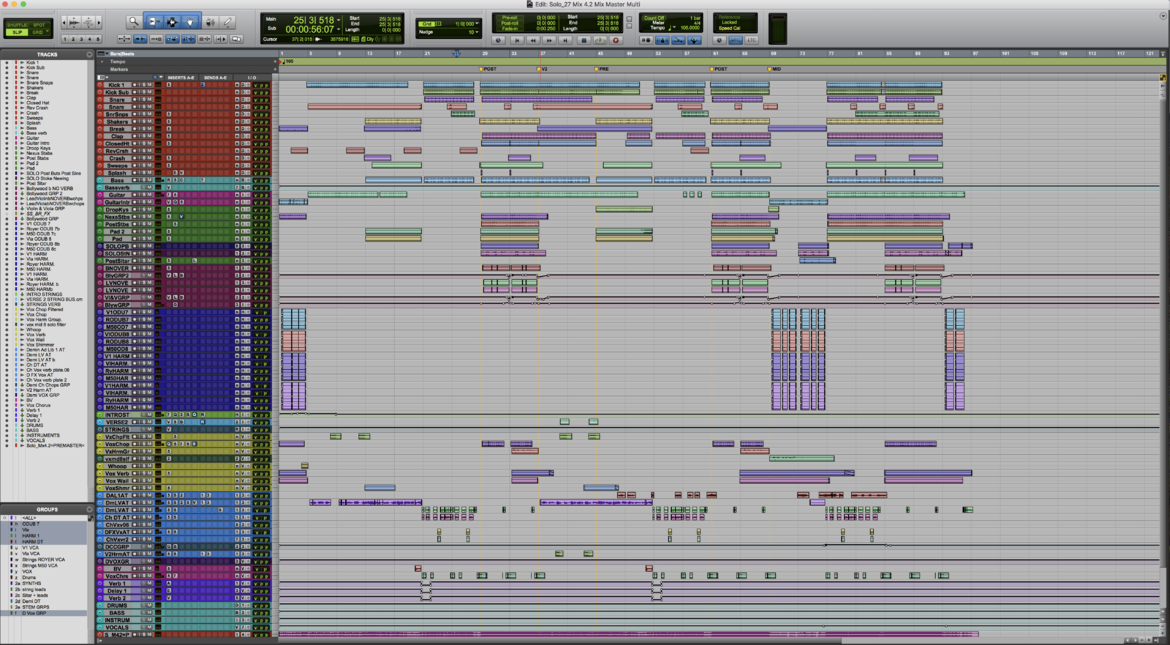Open the toolbar options menu at top right
This screenshot has width=1170, height=645.
1163,16
